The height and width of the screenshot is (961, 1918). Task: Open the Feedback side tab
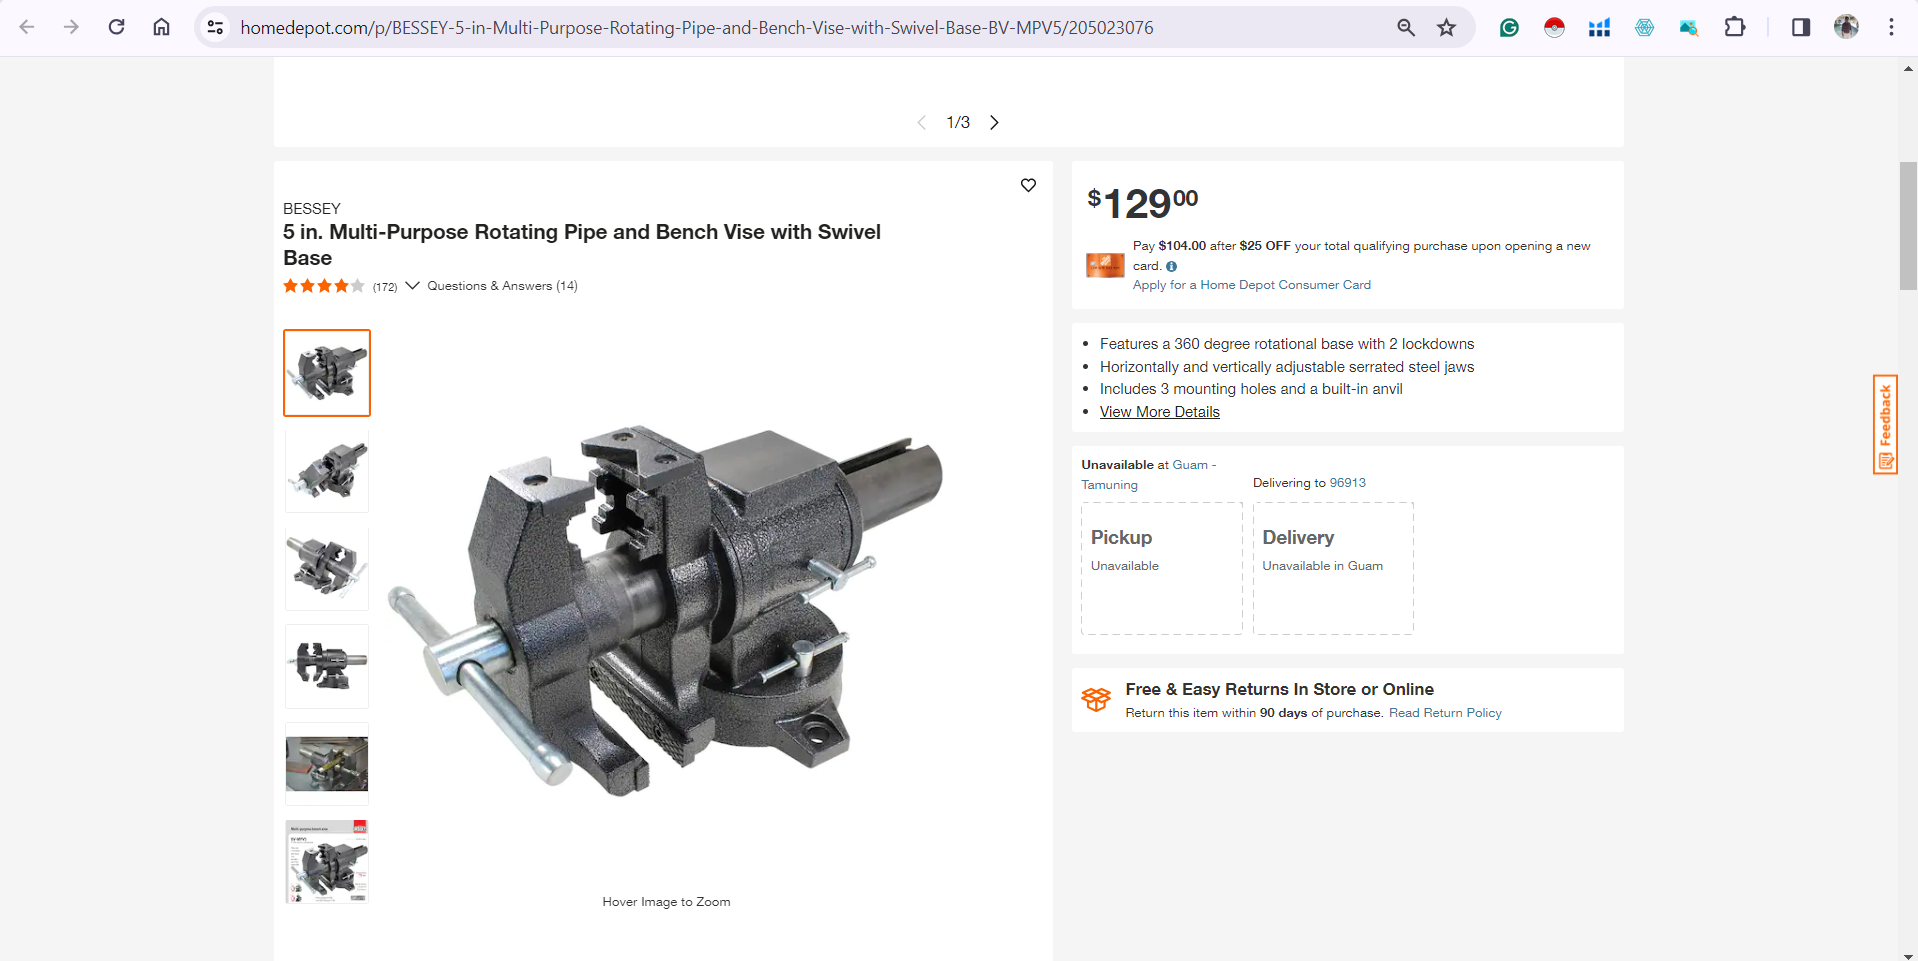1885,424
